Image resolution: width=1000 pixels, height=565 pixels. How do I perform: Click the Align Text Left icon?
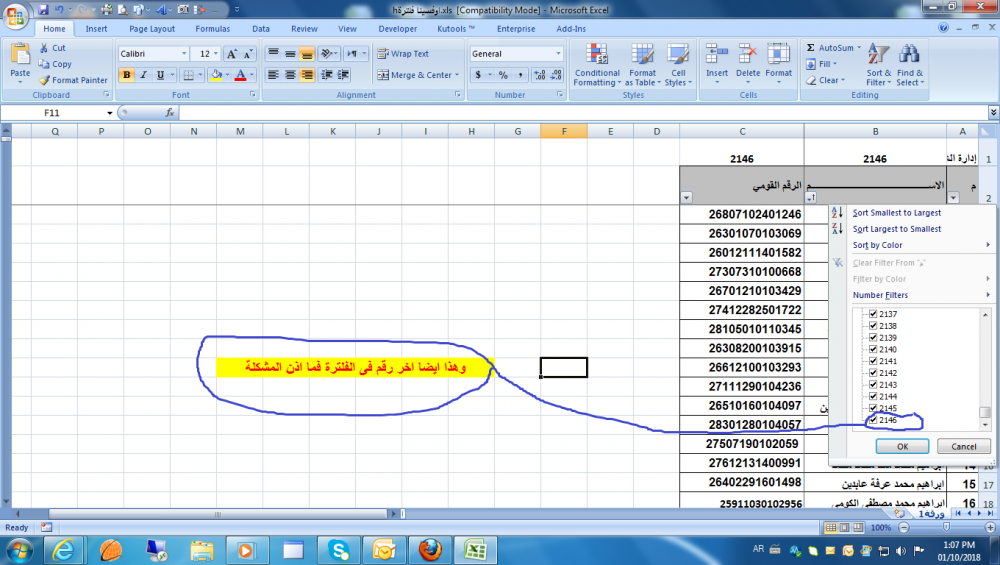coord(273,75)
